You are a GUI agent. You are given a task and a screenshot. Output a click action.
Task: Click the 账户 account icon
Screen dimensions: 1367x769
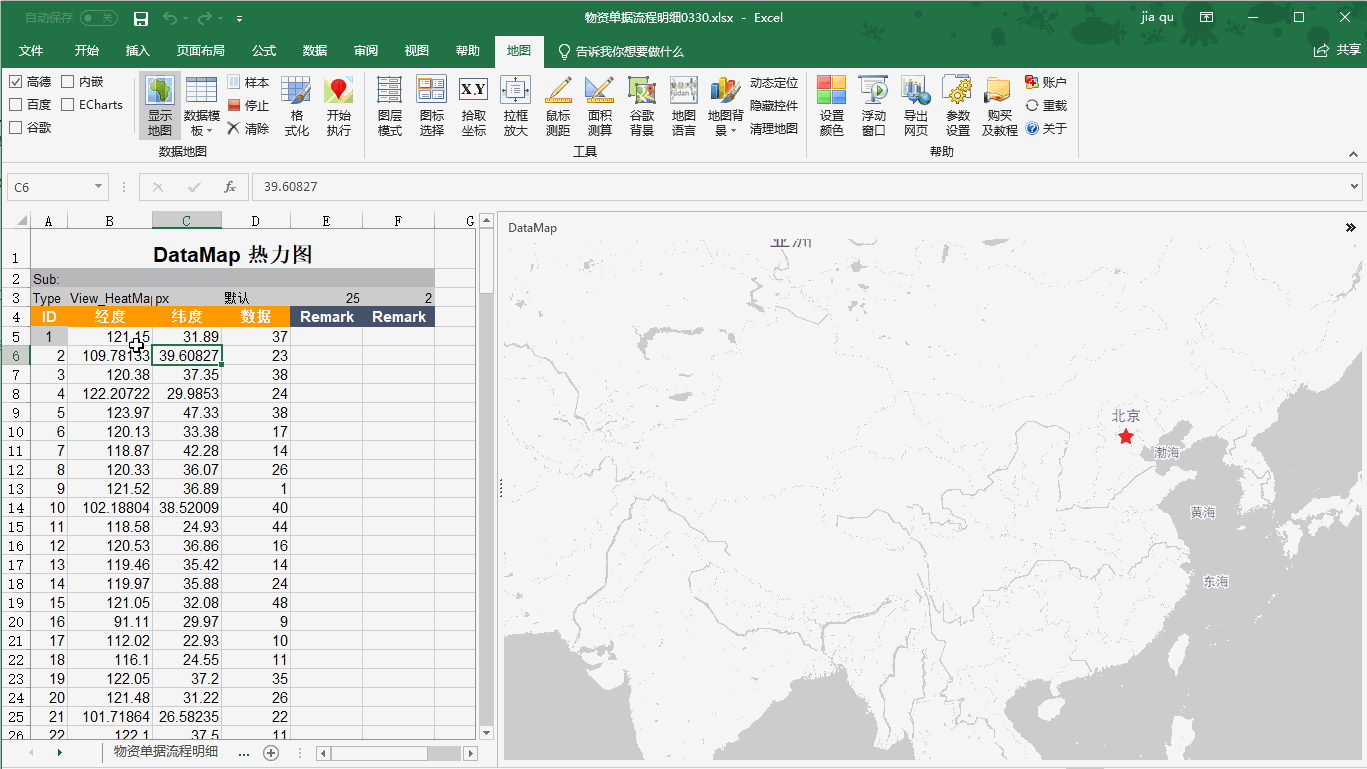[x=1046, y=82]
